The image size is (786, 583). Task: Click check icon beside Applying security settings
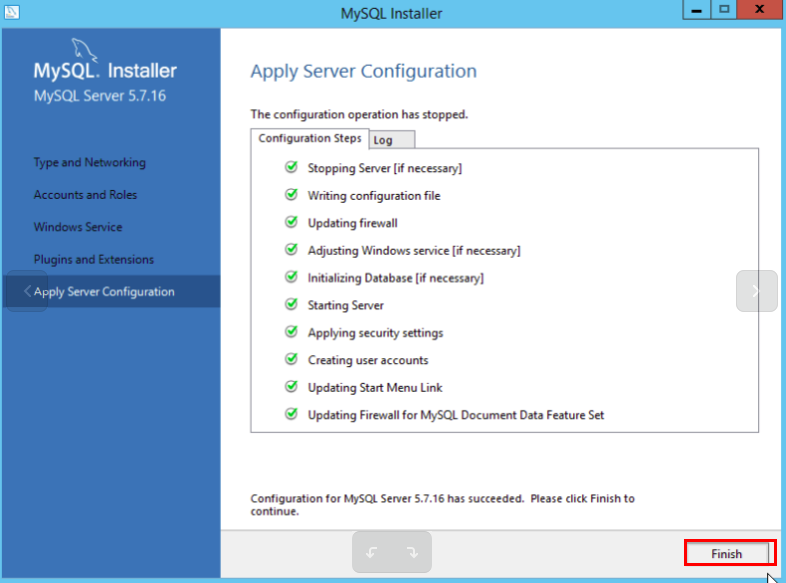click(x=291, y=331)
